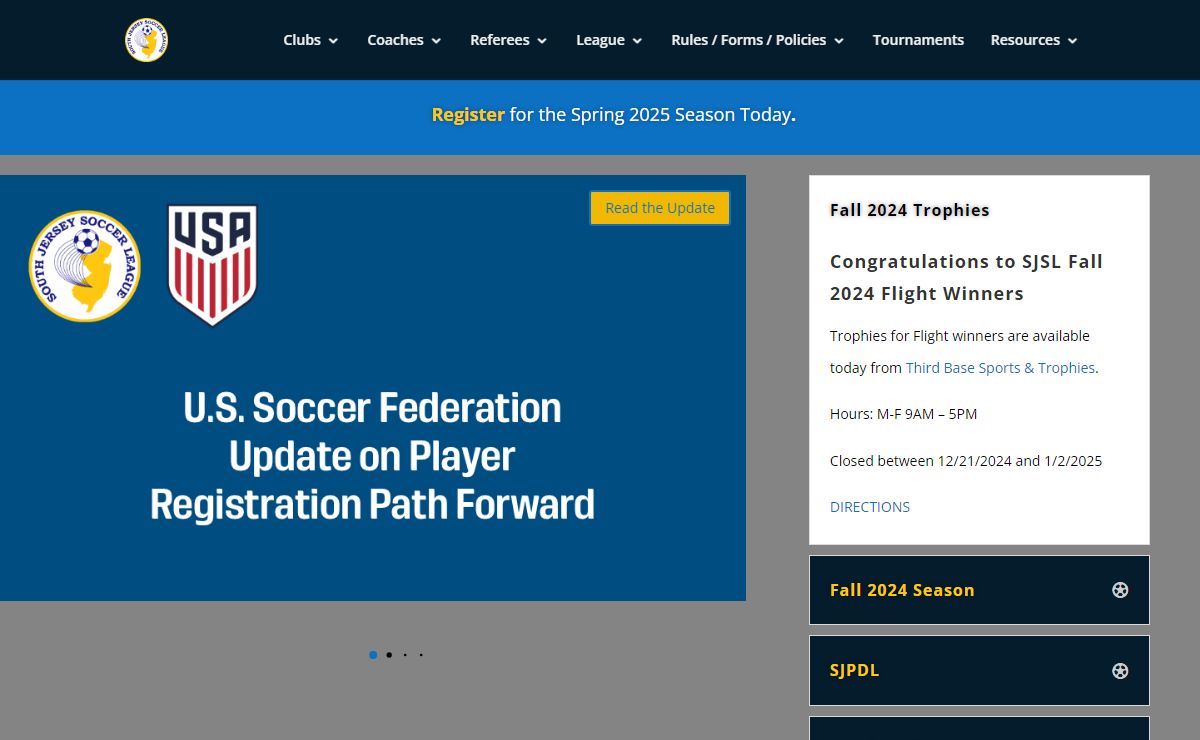The height and width of the screenshot is (740, 1200).
Task: Select the second slide pagination dot
Action: coord(389,655)
